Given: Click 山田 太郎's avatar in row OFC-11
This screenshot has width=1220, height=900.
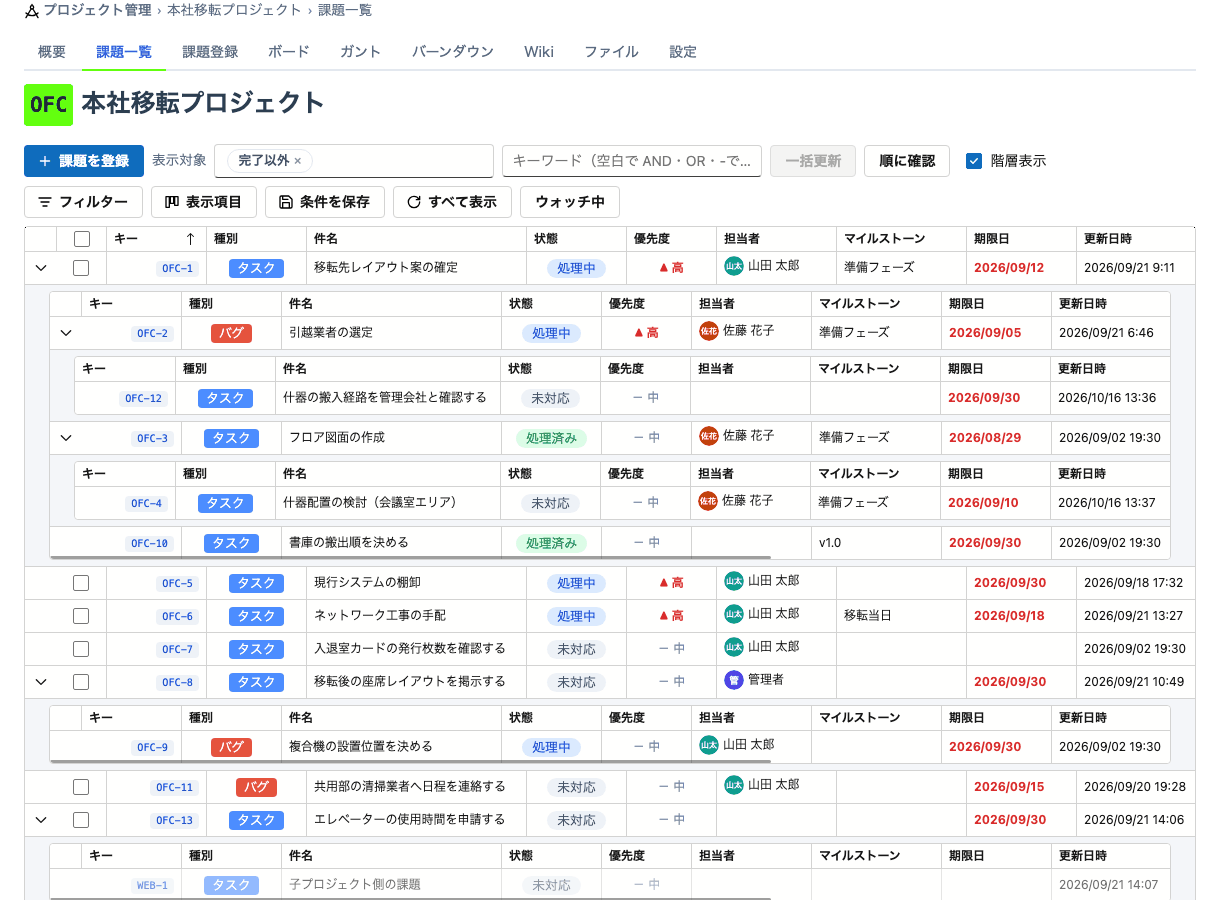Looking at the screenshot, I should point(734,785).
